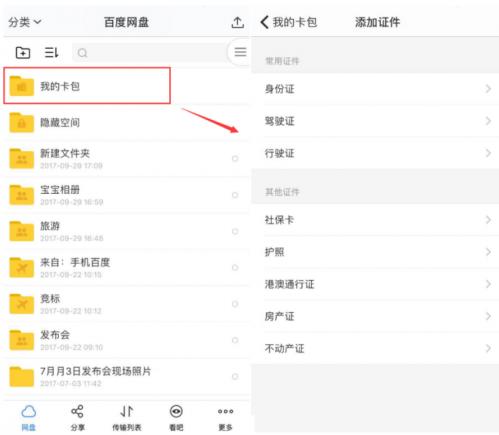Open 身份证 entry chevron
The image size is (499, 435).
pyautogui.click(x=488, y=89)
